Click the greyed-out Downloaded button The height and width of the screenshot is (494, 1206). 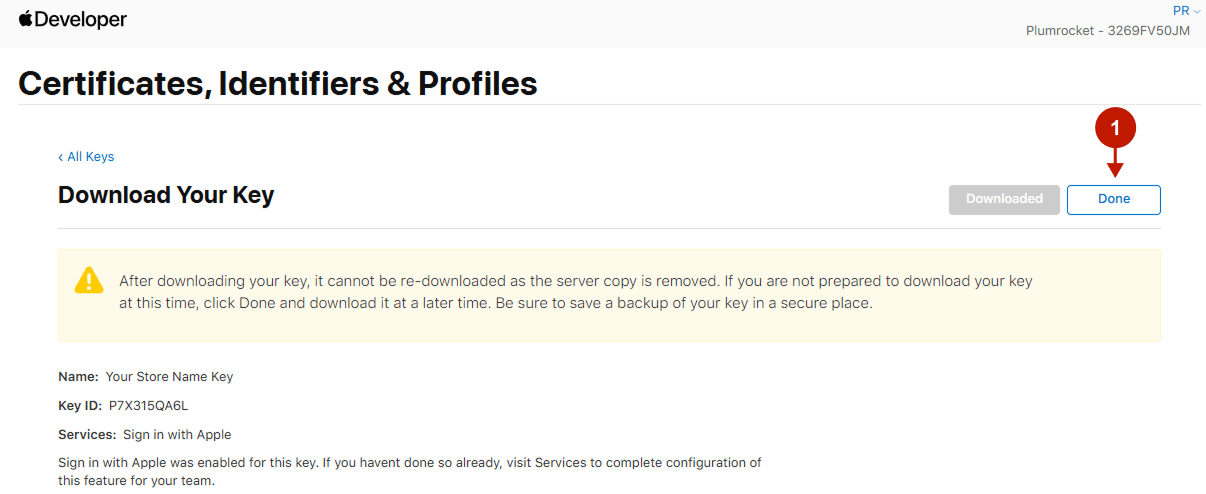coord(1003,199)
